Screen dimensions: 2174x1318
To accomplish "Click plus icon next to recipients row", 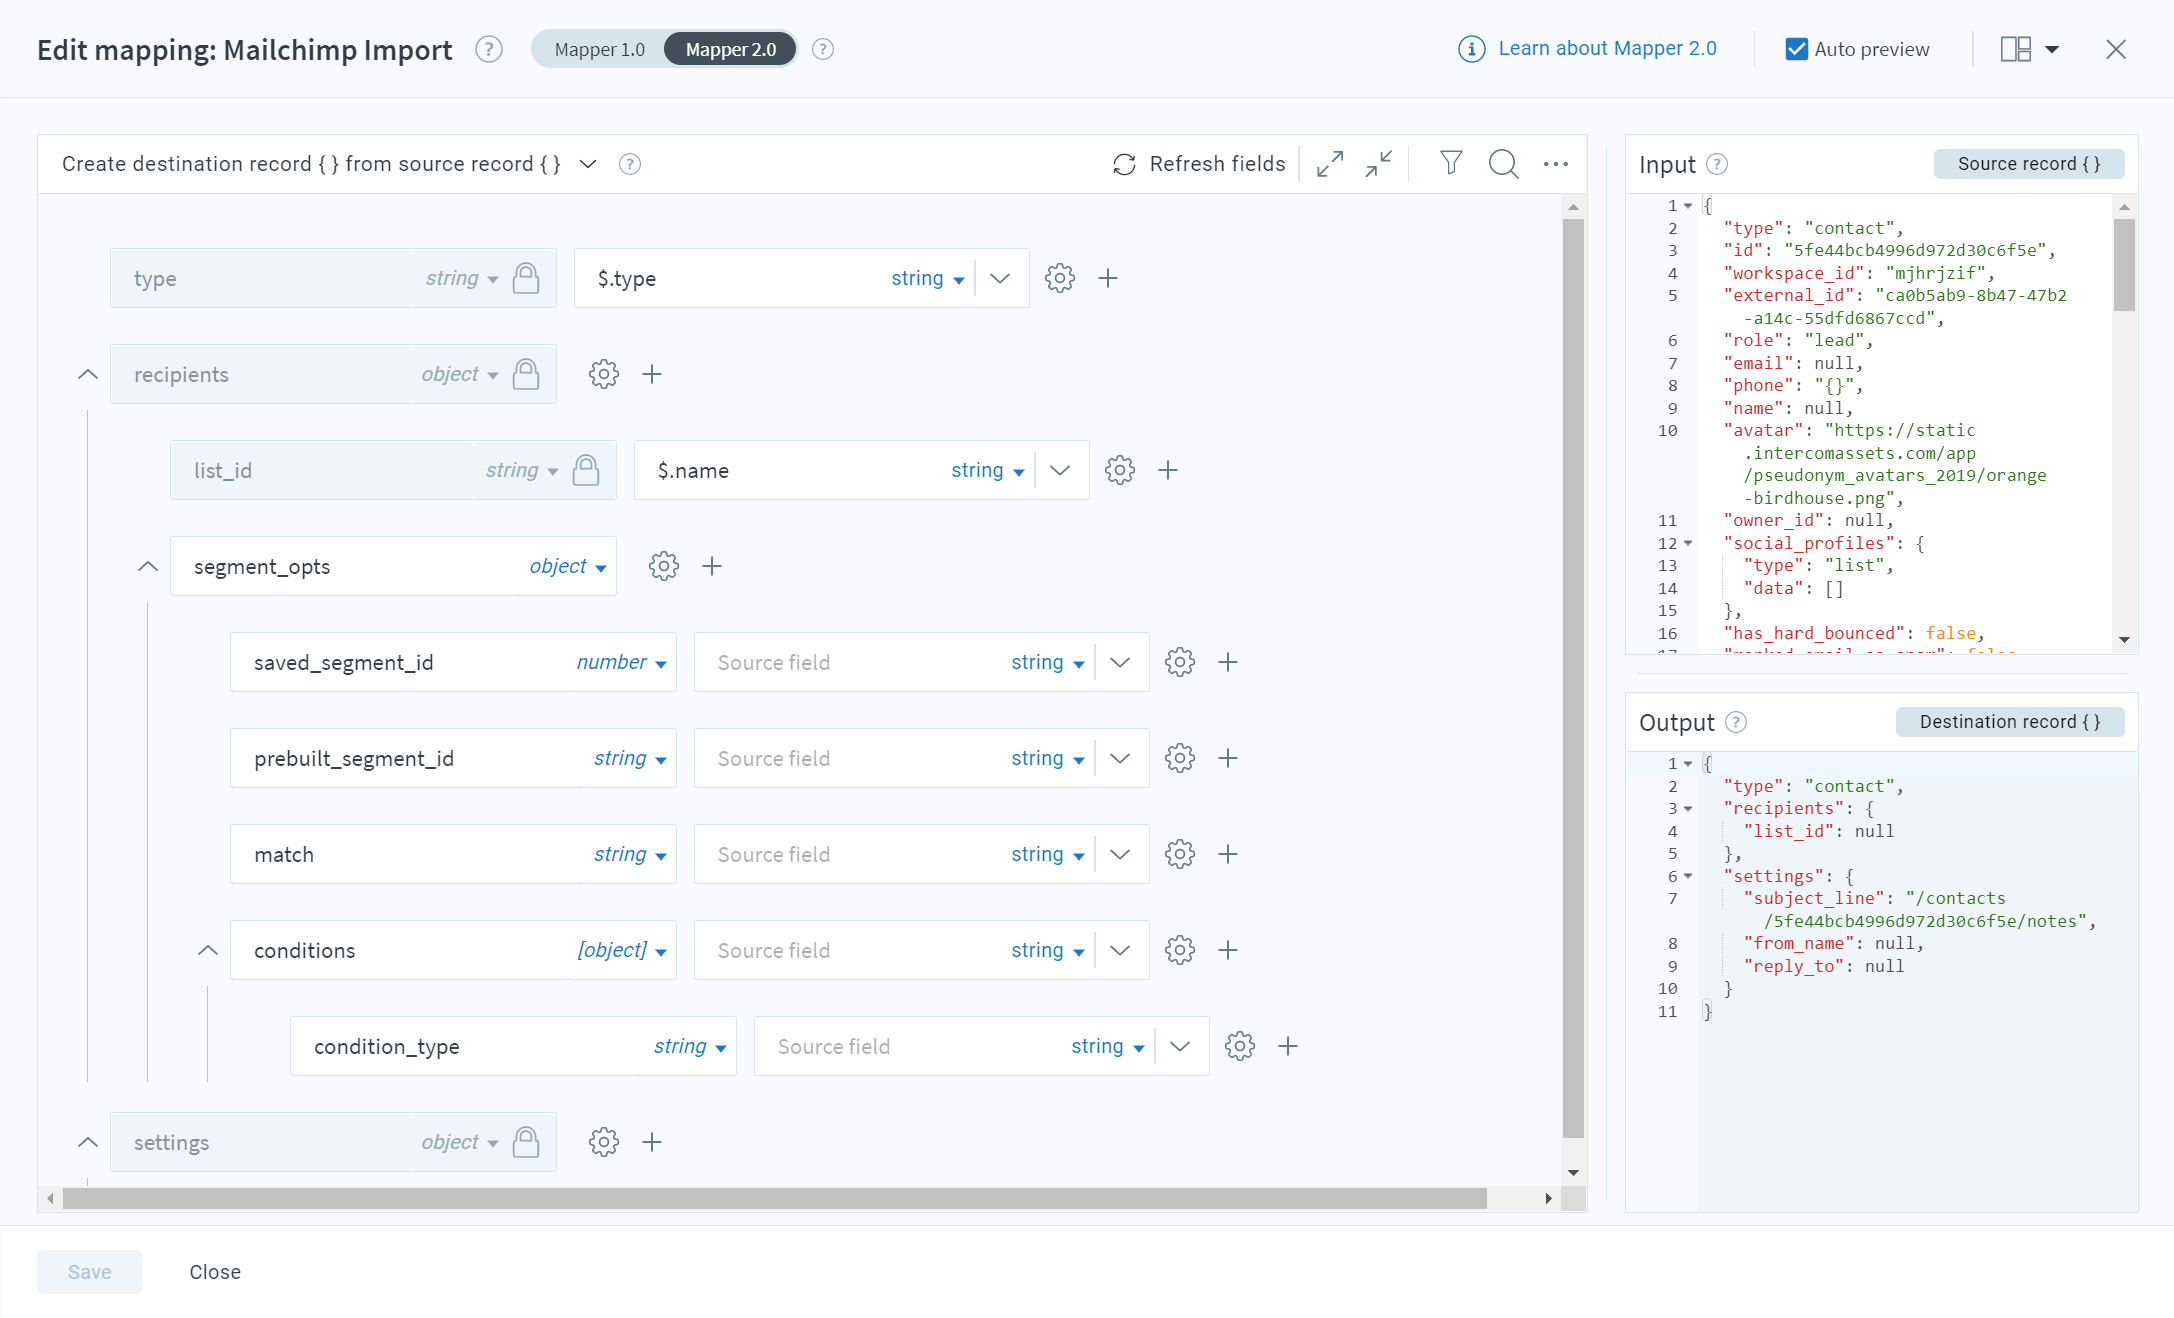I will [652, 375].
